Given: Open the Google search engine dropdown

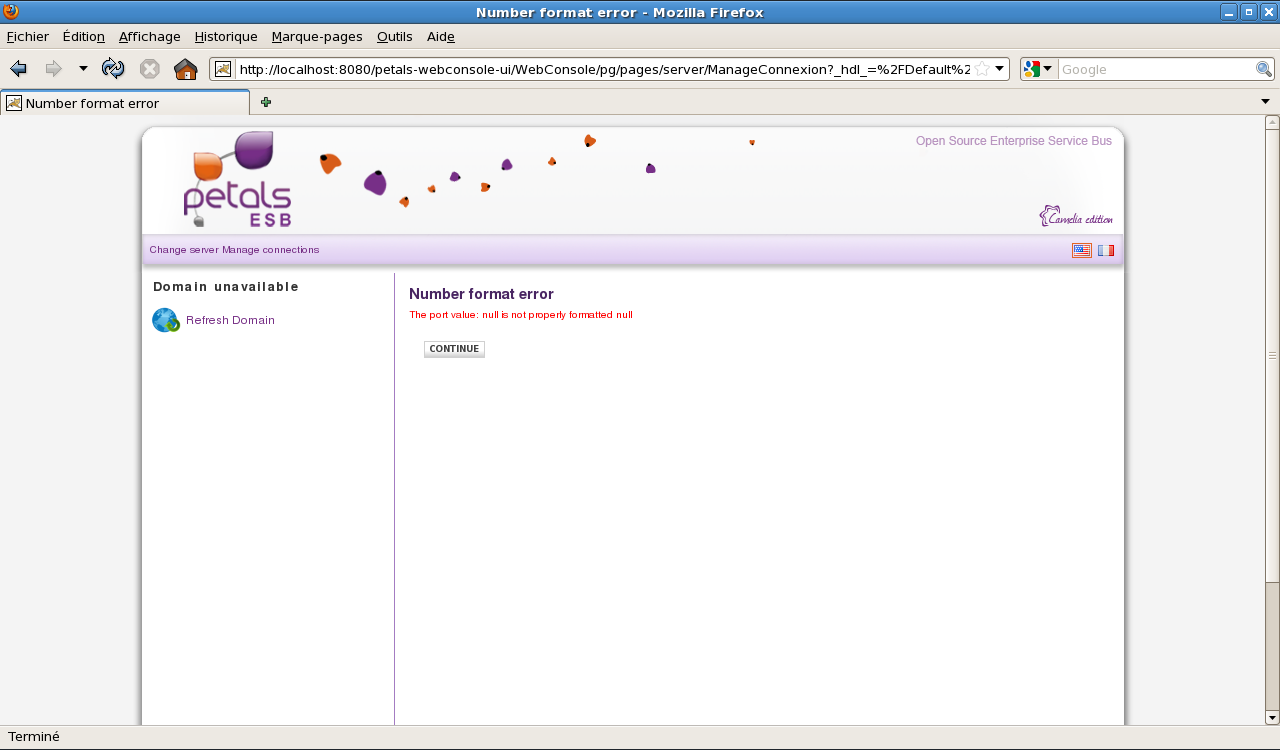Looking at the screenshot, I should point(1038,69).
